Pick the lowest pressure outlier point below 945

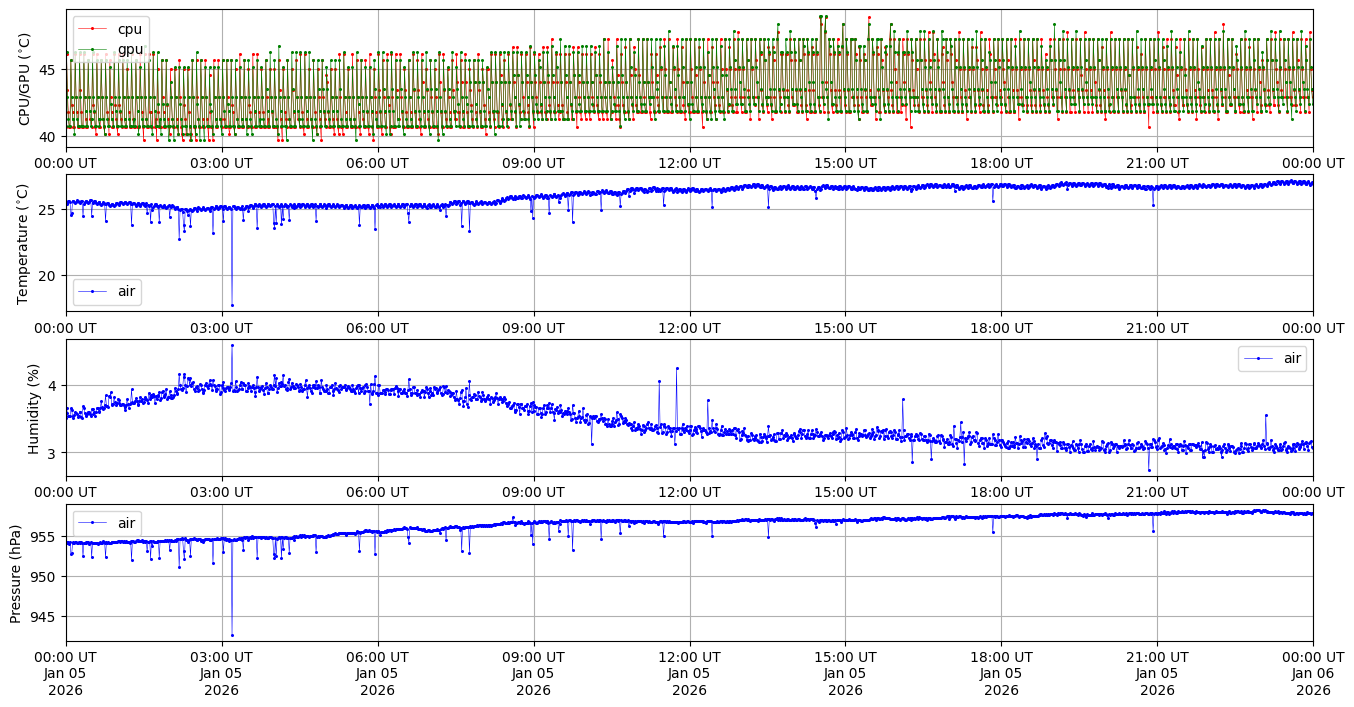coord(232,635)
